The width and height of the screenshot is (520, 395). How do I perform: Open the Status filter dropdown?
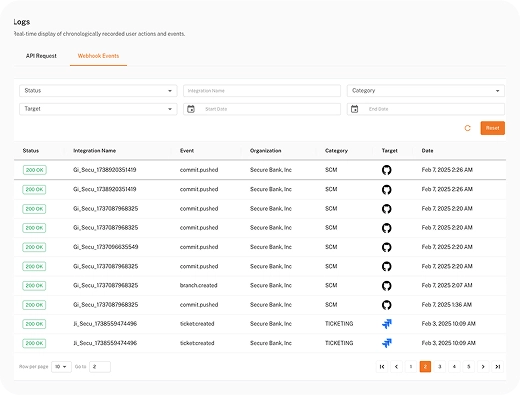[98, 91]
